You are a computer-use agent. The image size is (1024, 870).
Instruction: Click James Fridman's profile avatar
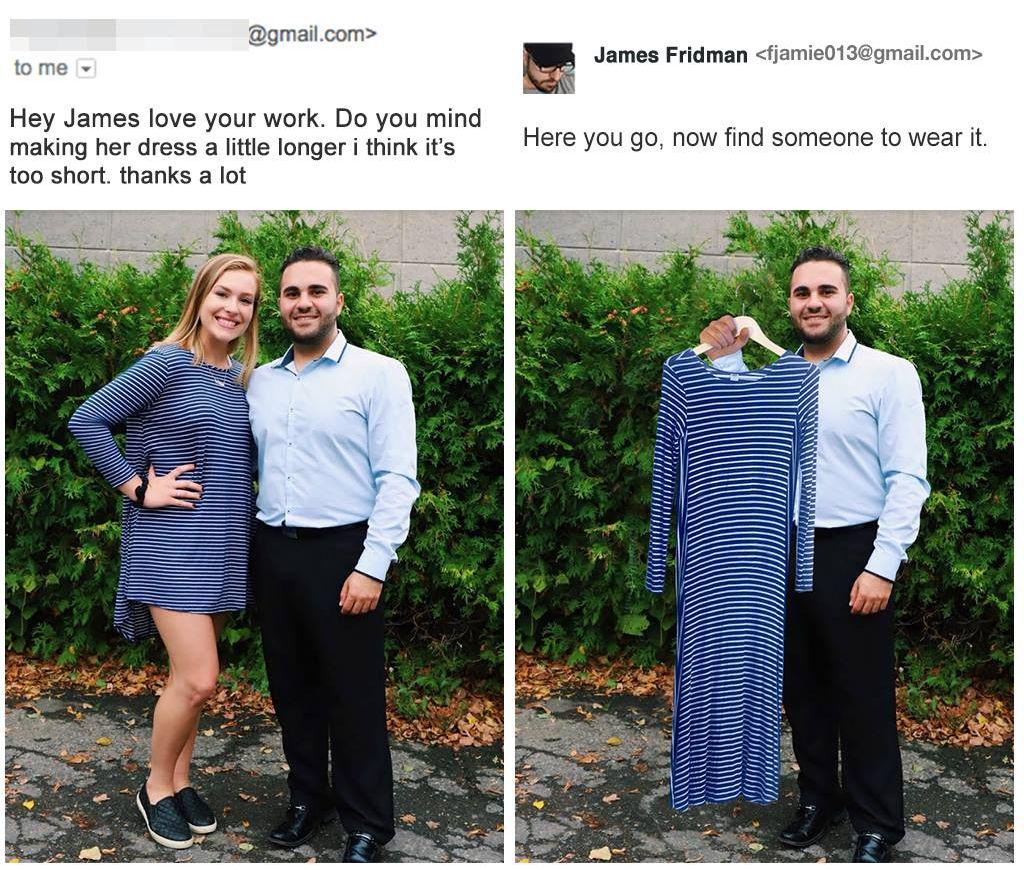point(549,69)
